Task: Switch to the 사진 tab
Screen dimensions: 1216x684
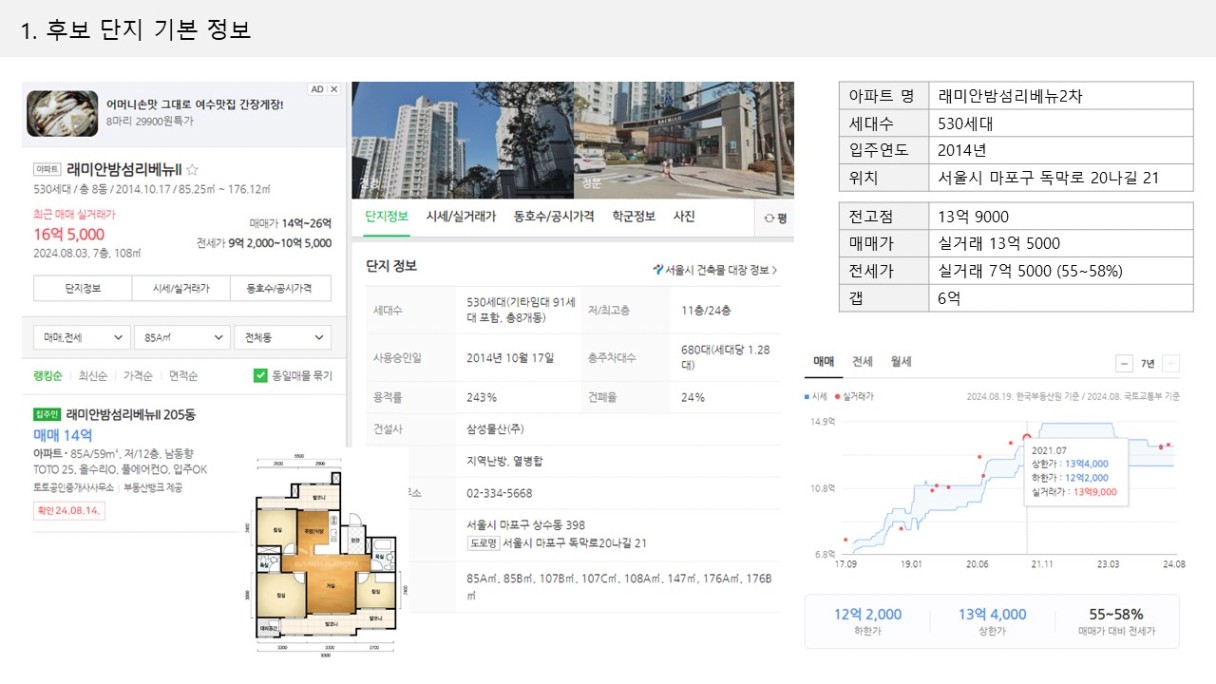Action: [x=684, y=217]
